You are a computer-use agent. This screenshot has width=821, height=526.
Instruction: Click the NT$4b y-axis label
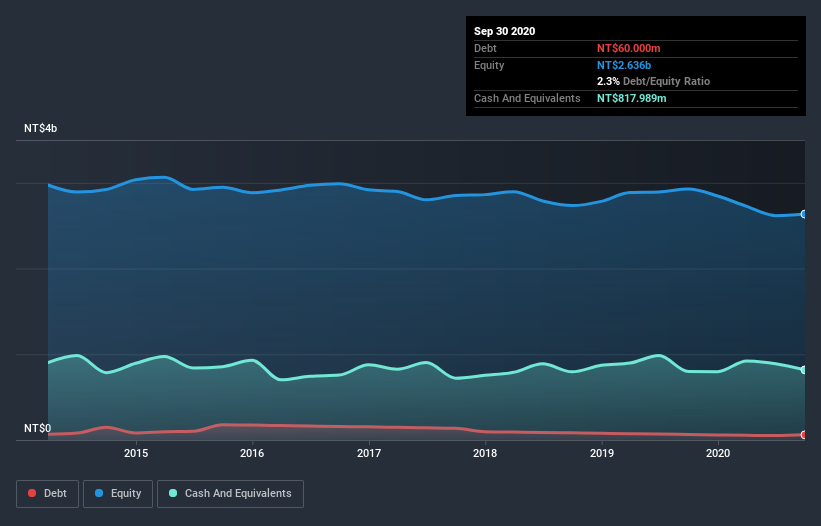click(x=40, y=128)
